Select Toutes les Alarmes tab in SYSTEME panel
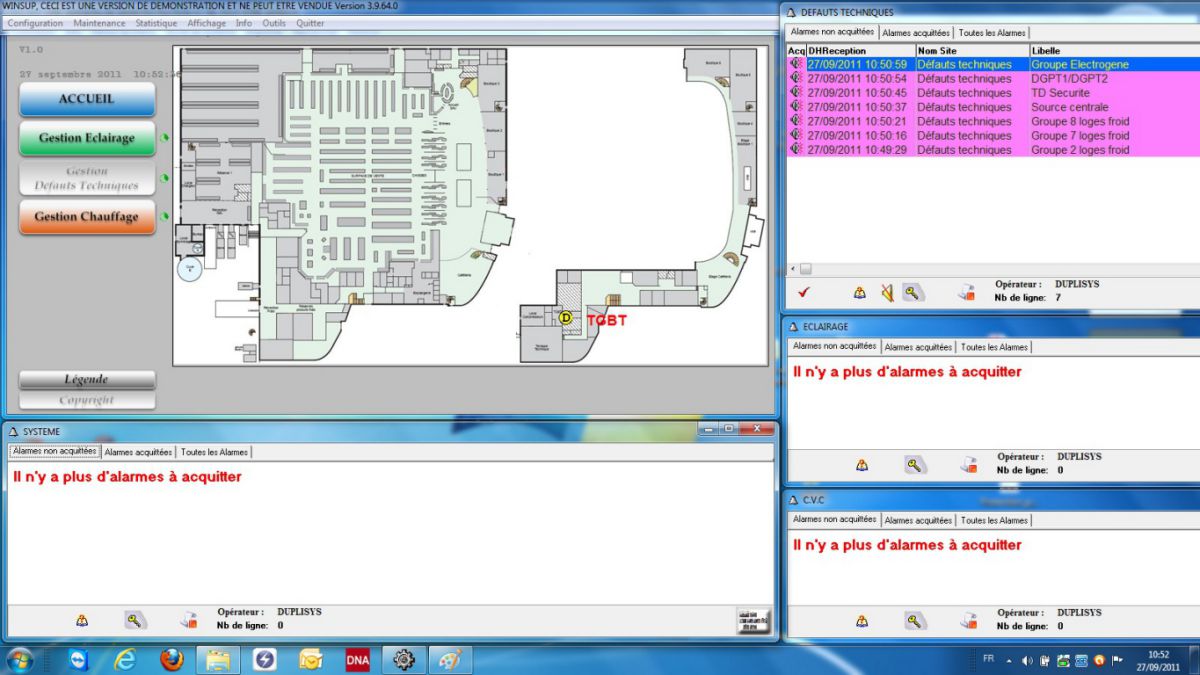Image resolution: width=1200 pixels, height=675 pixels. click(x=214, y=452)
